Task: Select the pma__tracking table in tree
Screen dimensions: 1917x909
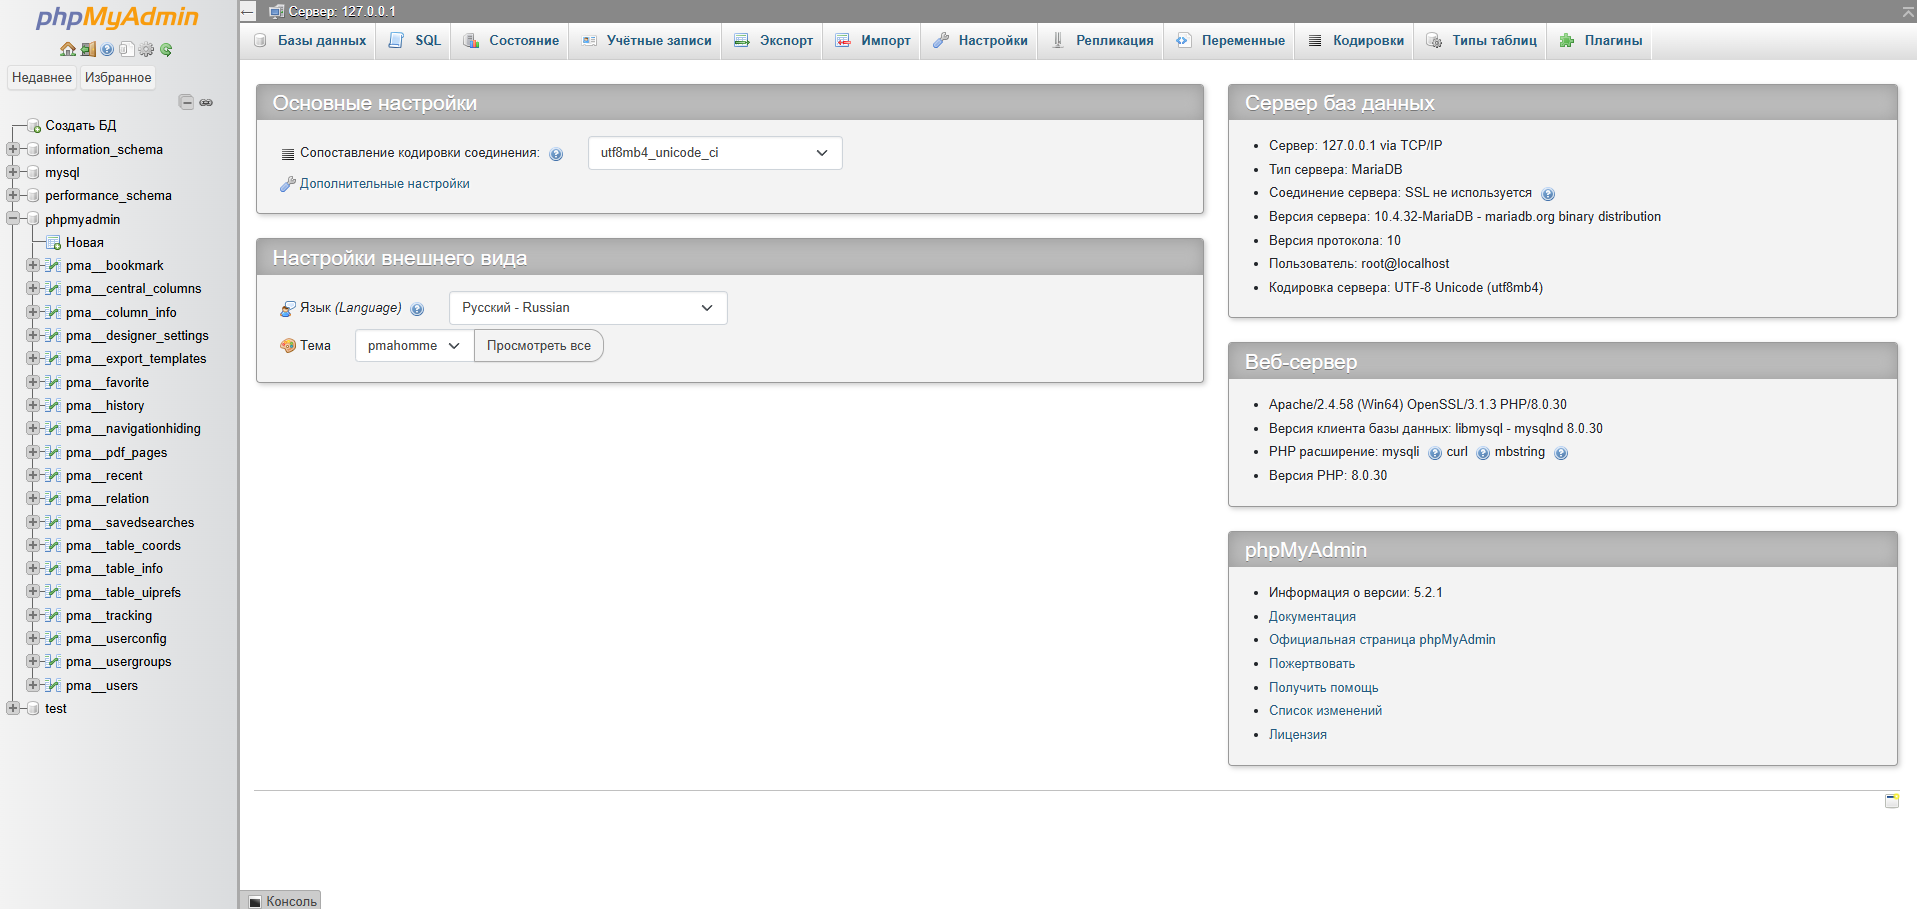Action: [x=128, y=616]
